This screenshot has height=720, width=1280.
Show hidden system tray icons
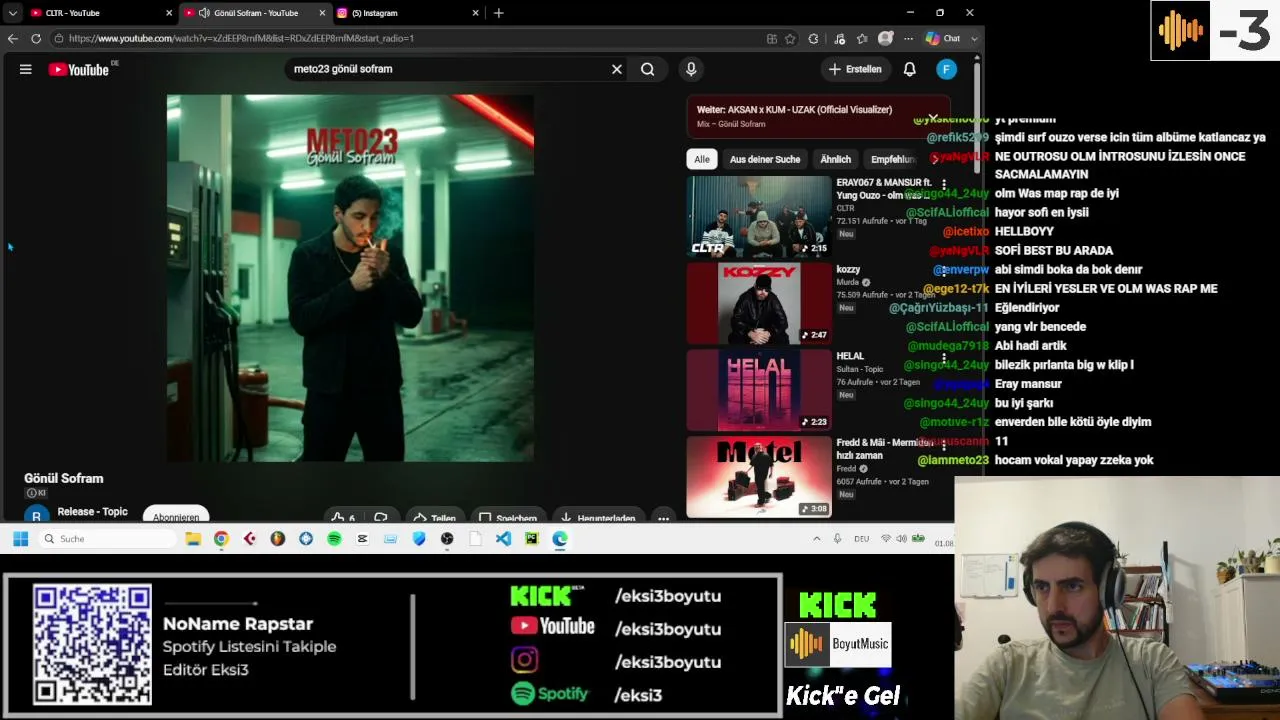click(x=816, y=539)
